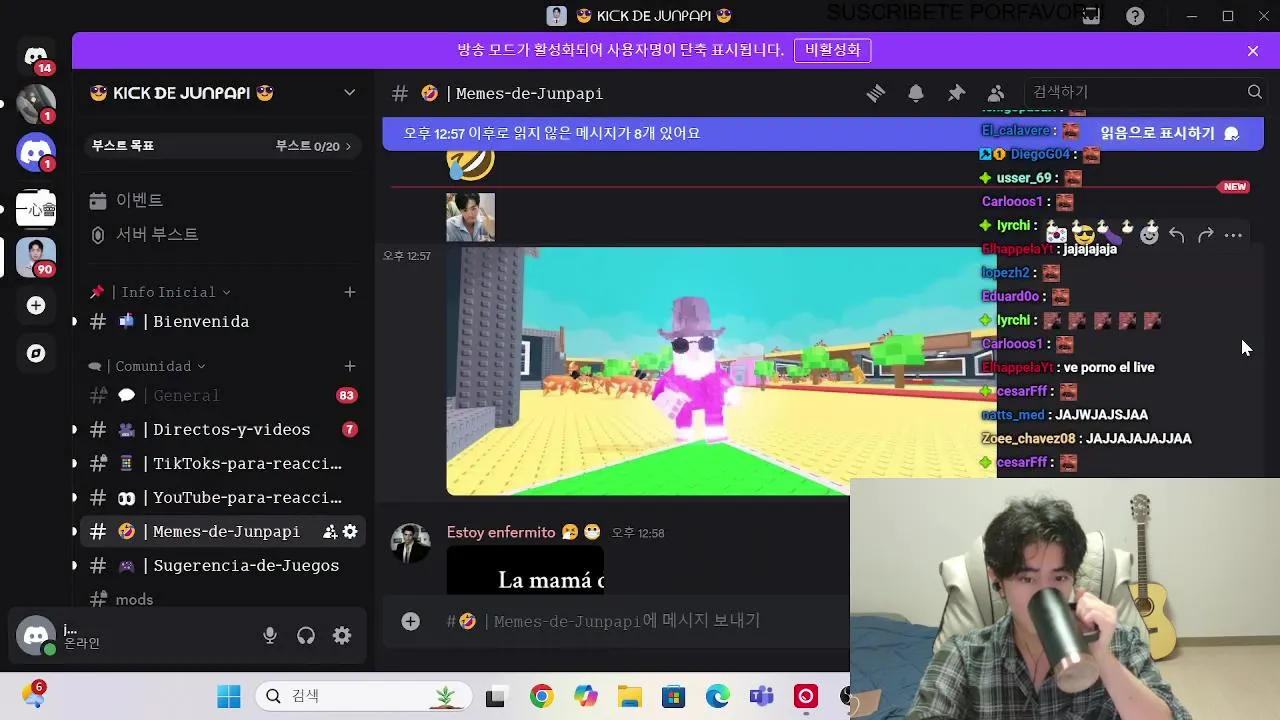Screen dimensions: 1280x720
Task: React with the Korean flag emoji
Action: (1056, 235)
